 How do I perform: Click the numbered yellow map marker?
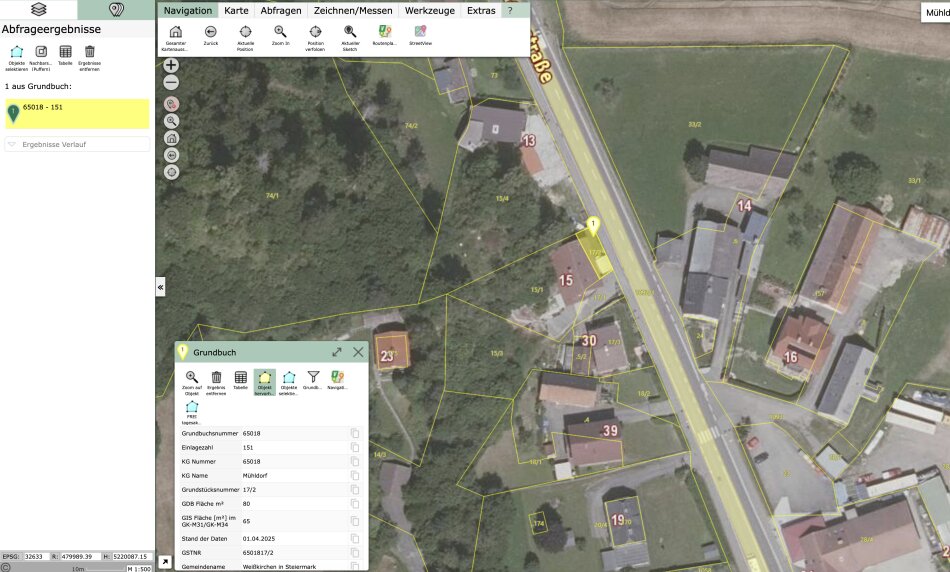tap(593, 226)
